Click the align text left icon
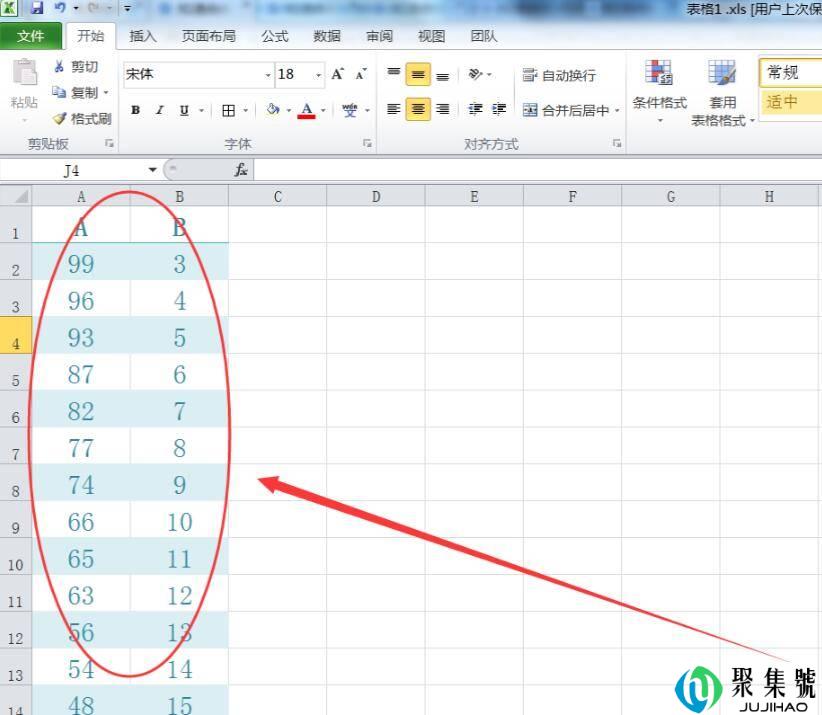Screen dimensions: 822x715 [x=394, y=110]
